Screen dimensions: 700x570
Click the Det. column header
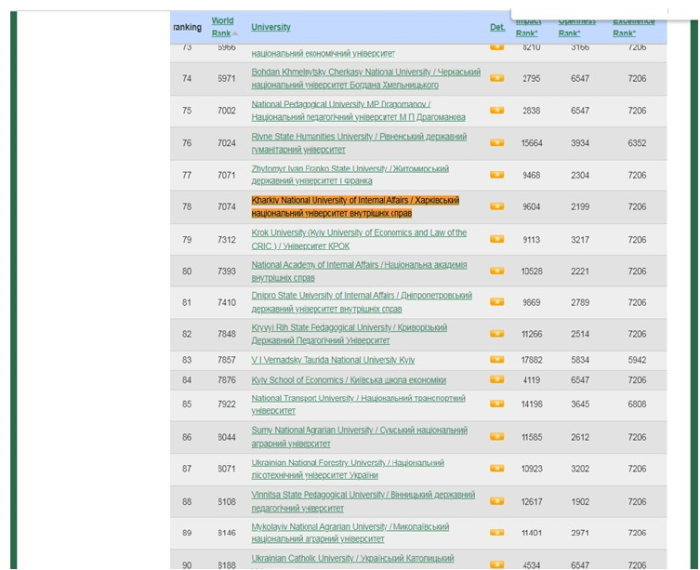tap(497, 27)
